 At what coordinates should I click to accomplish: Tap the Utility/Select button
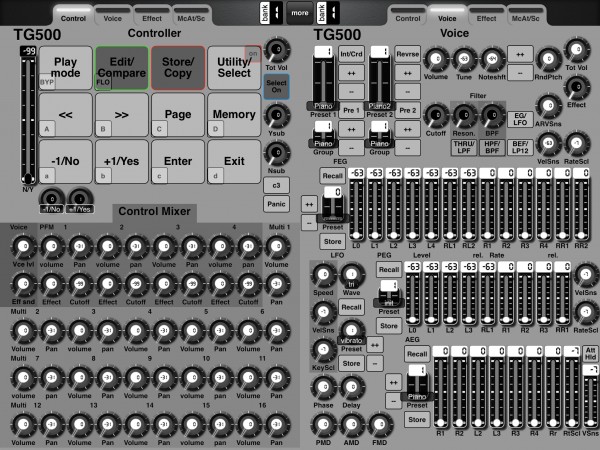tap(234, 68)
